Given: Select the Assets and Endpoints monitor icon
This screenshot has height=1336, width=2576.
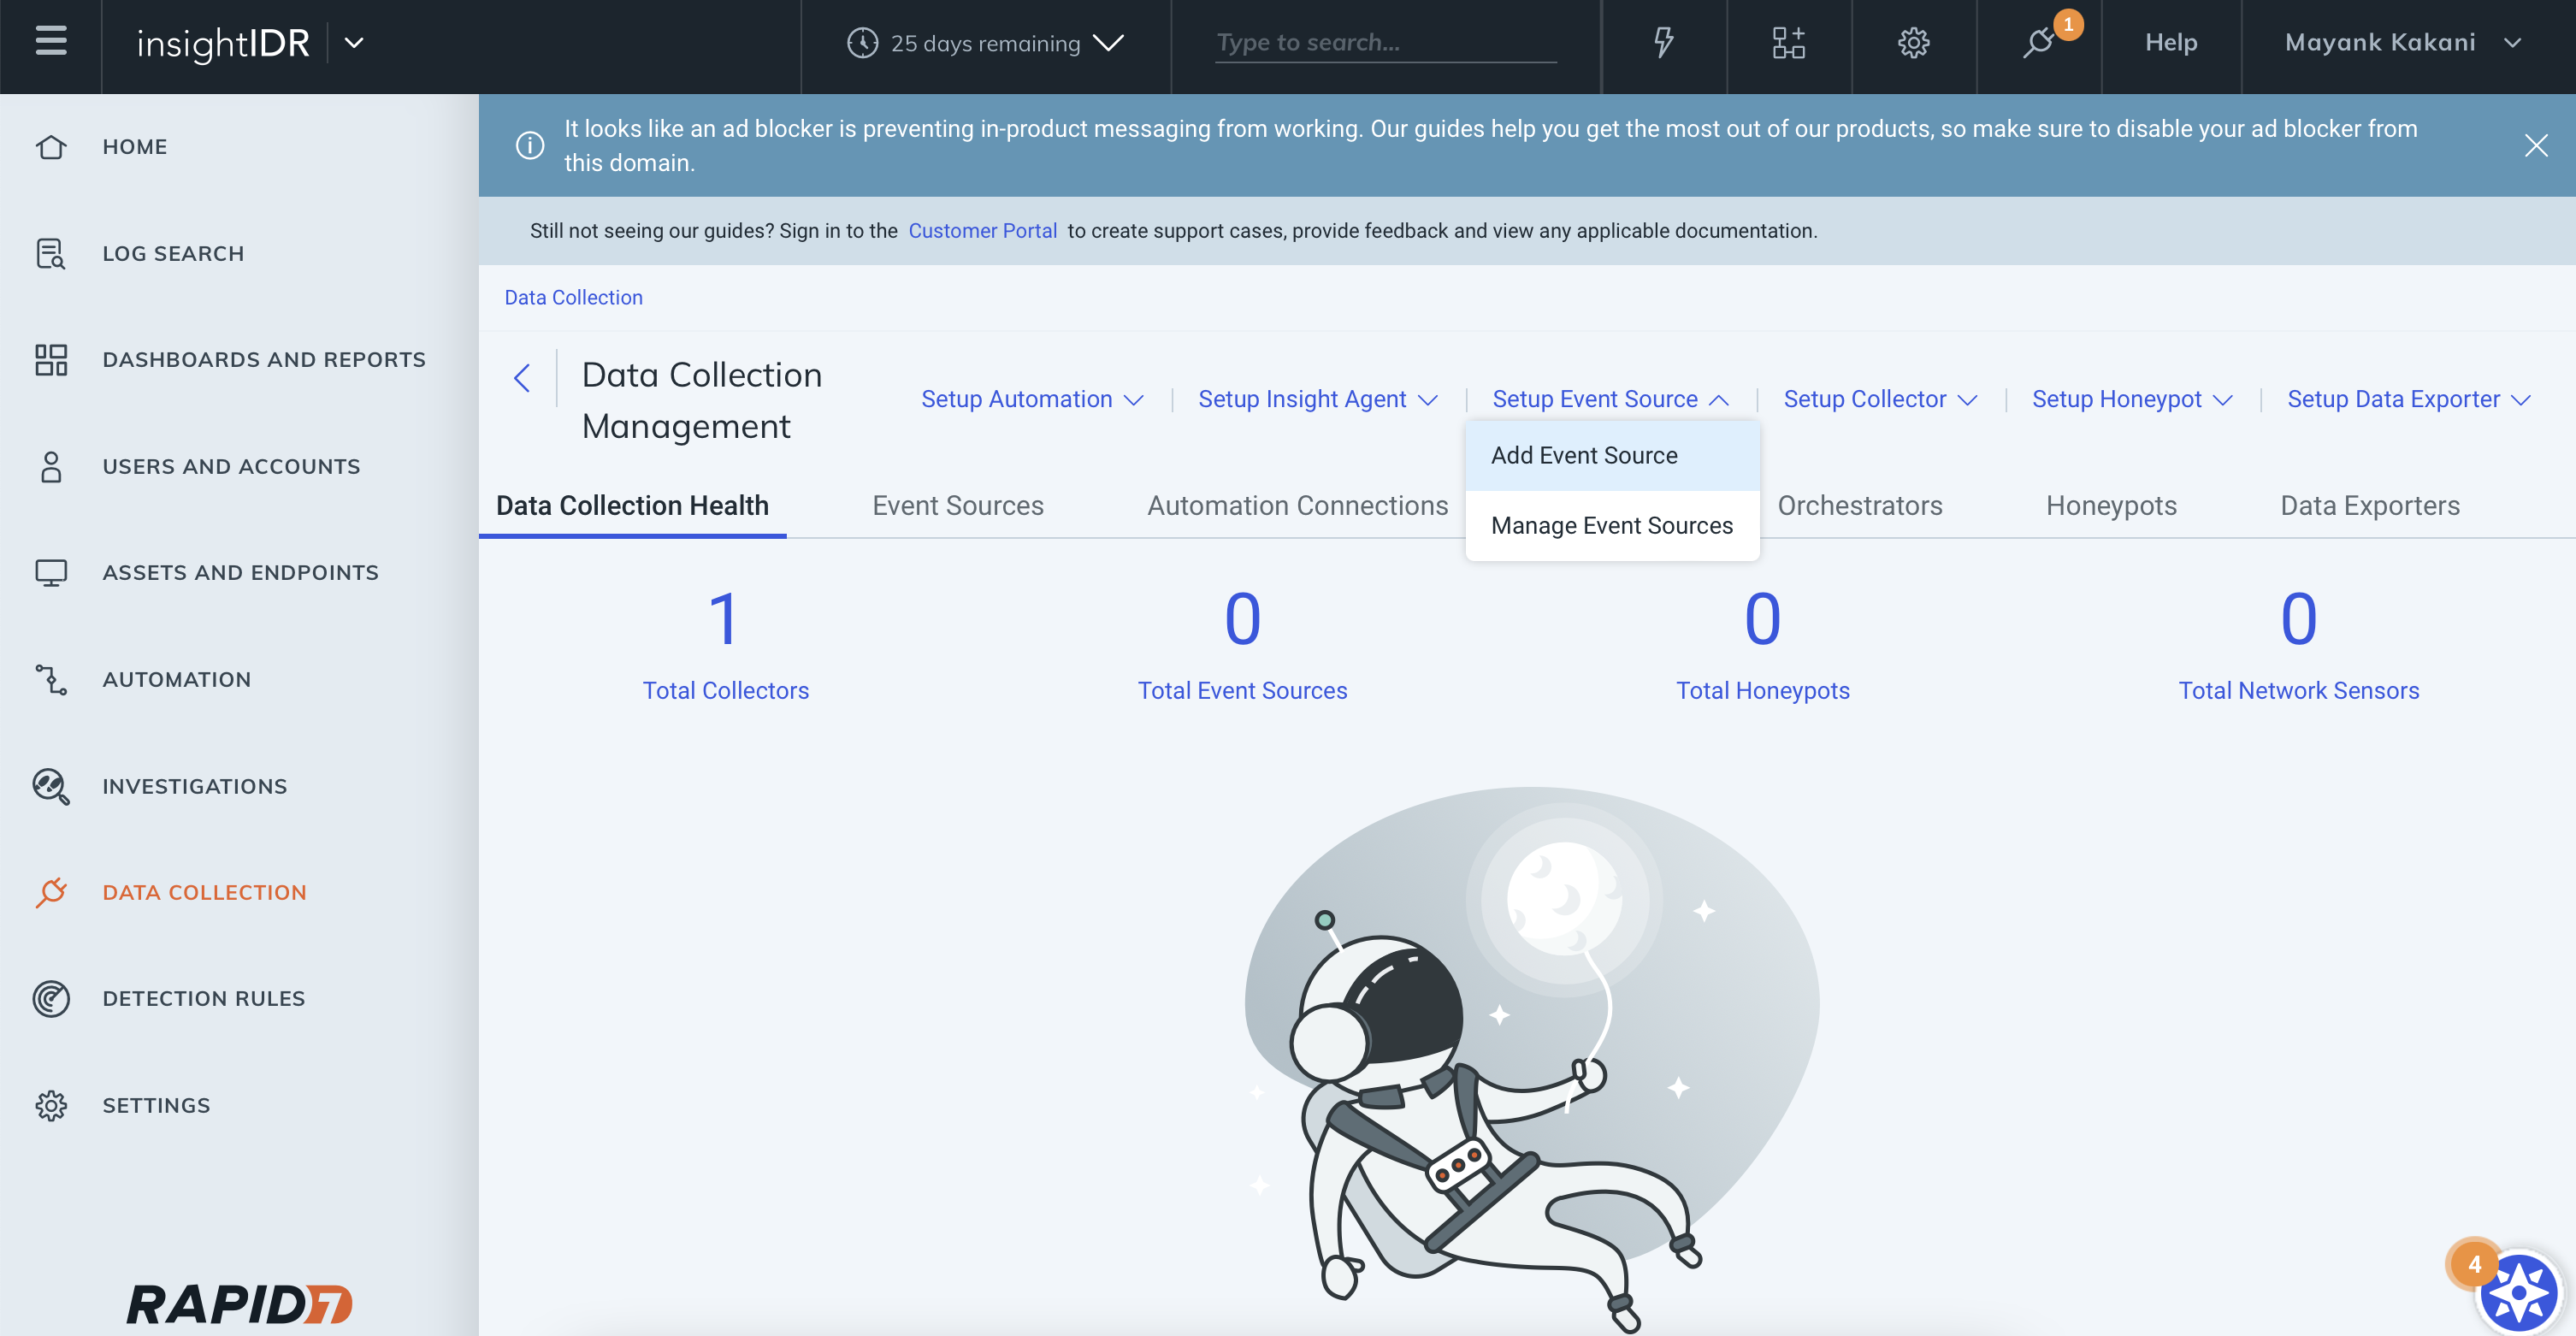Looking at the screenshot, I should (x=51, y=572).
